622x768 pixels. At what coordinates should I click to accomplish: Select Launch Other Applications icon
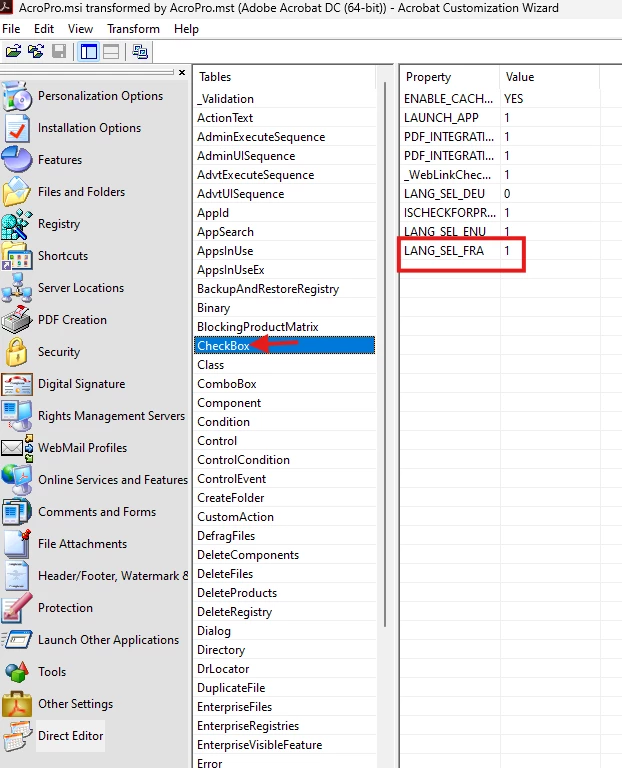pyautogui.click(x=17, y=640)
